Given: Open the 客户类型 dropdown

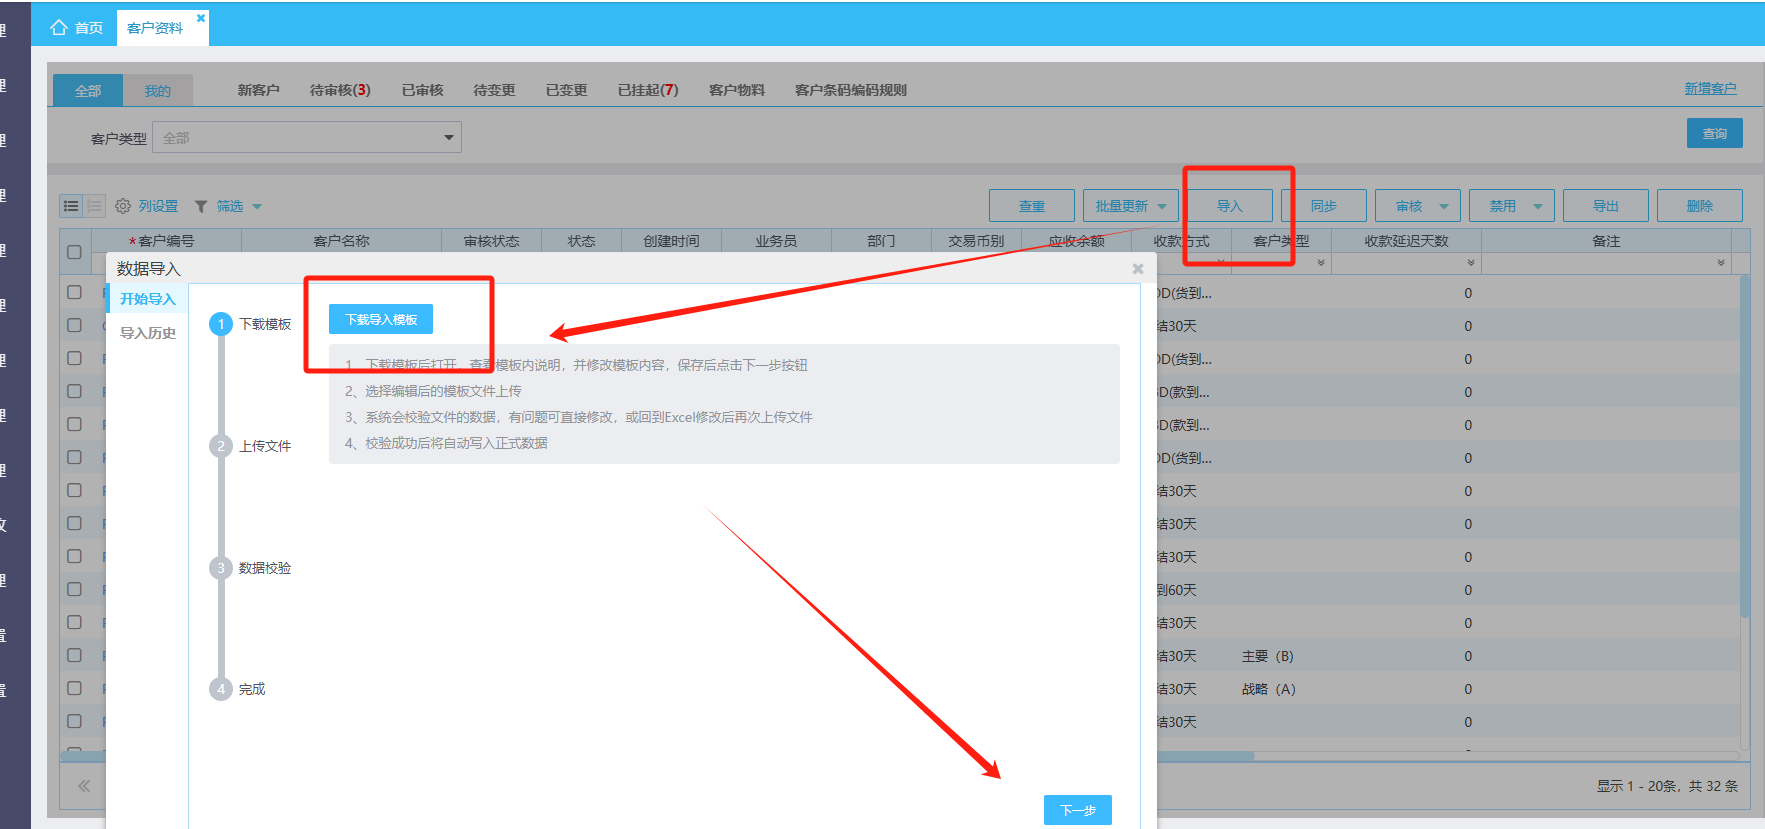Looking at the screenshot, I should [x=307, y=137].
